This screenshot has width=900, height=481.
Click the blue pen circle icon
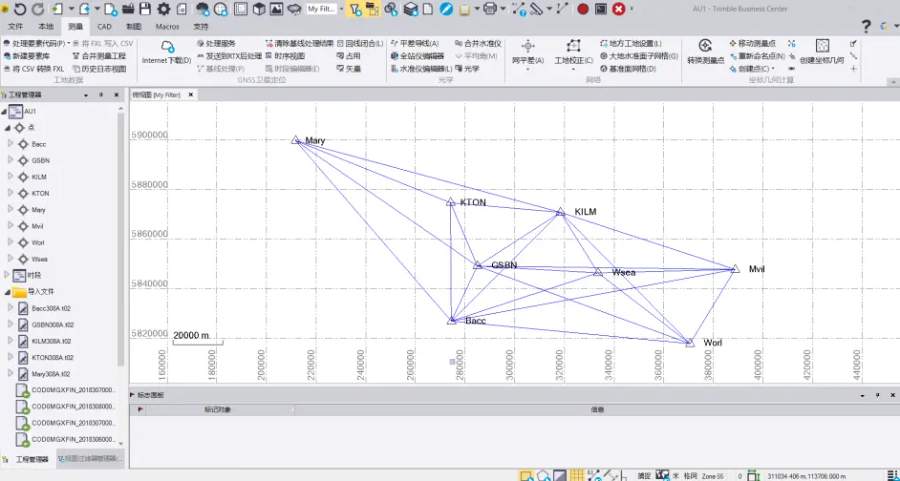(447, 9)
